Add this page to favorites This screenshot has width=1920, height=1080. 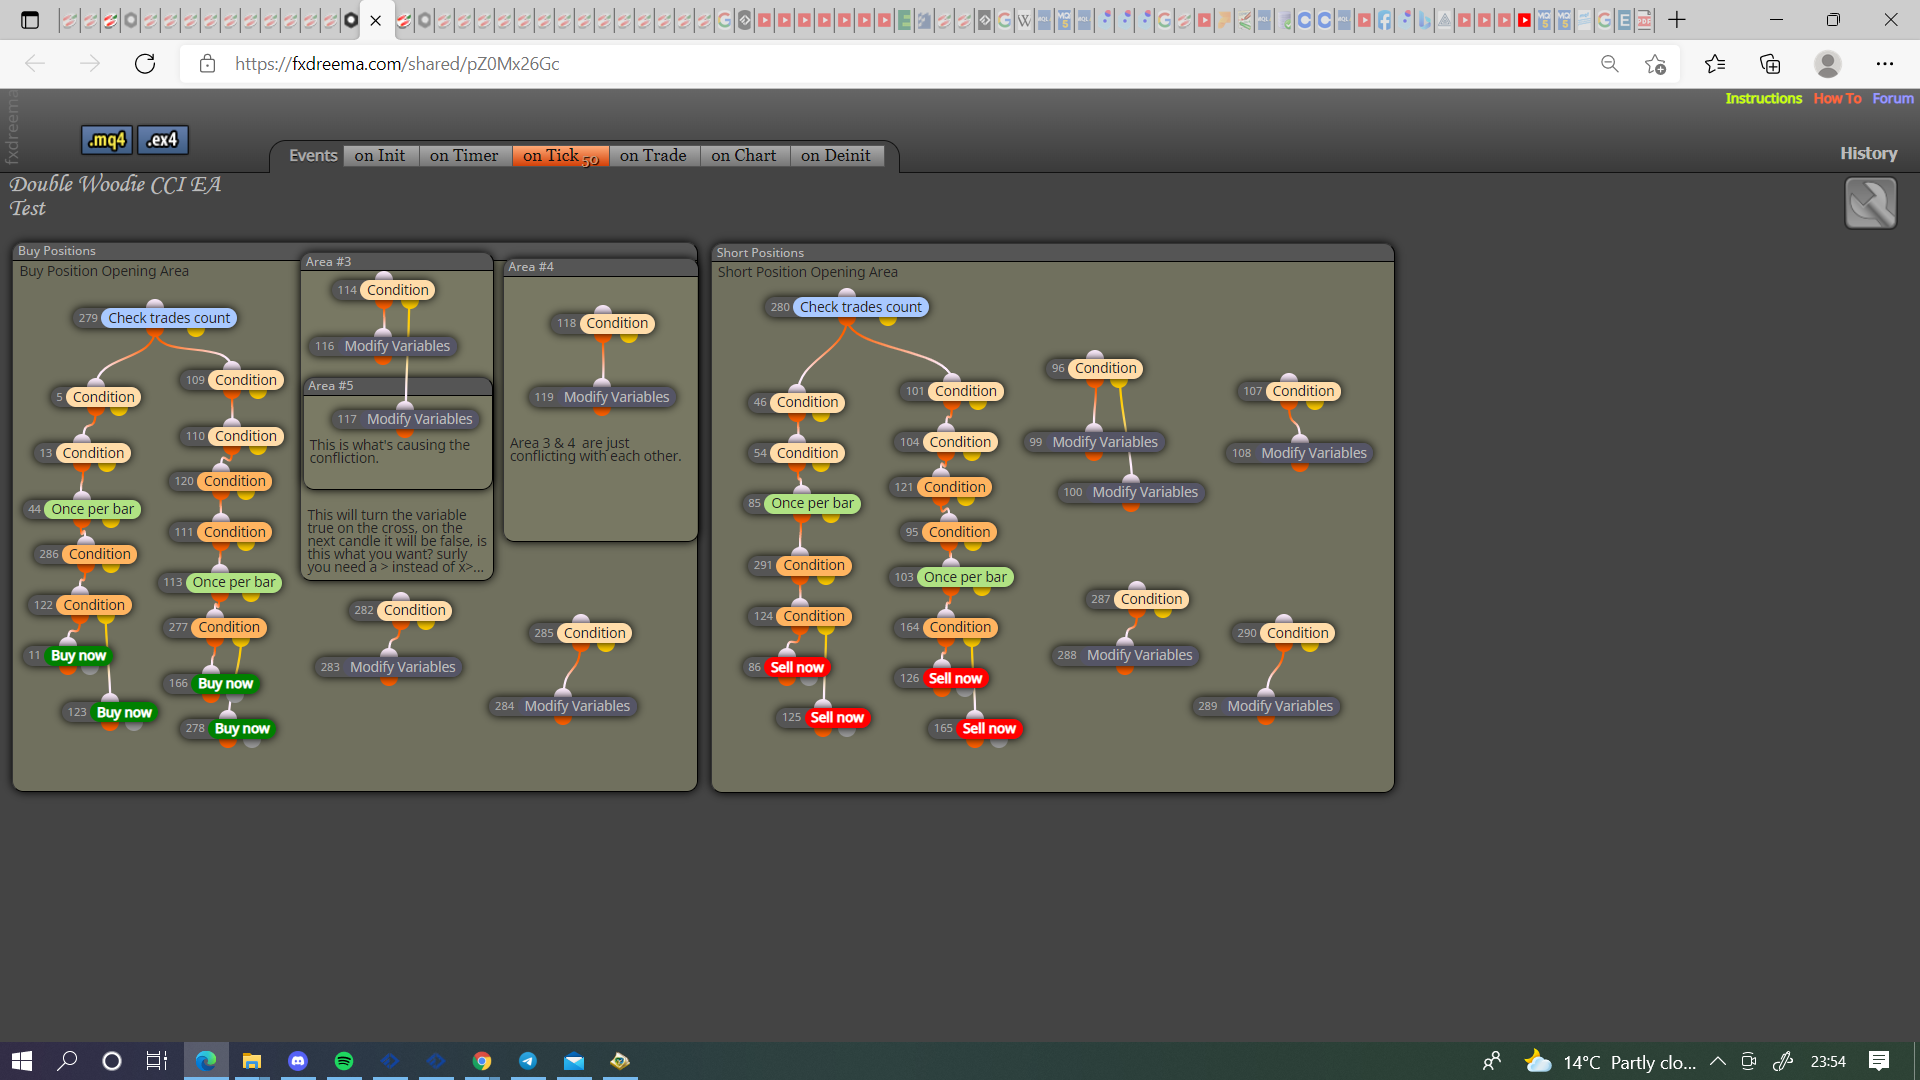(x=1655, y=64)
